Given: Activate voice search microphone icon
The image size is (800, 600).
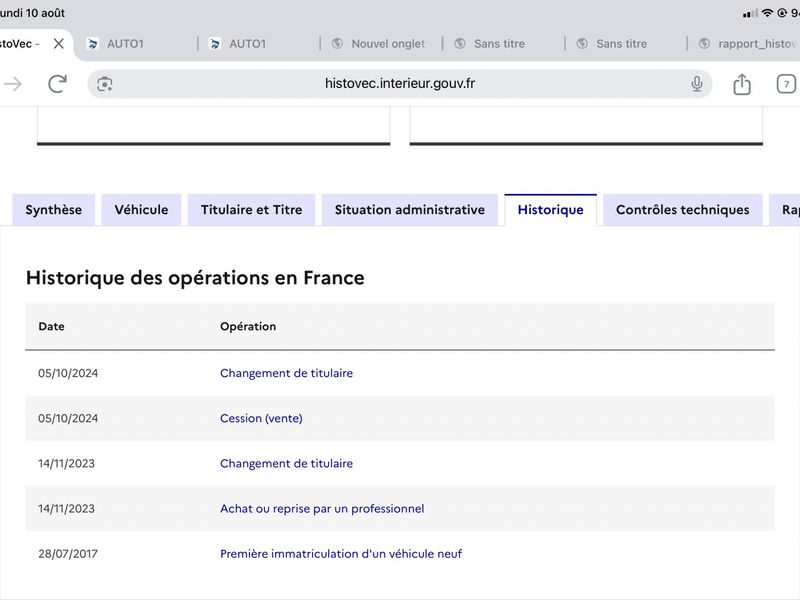Looking at the screenshot, I should (x=696, y=84).
